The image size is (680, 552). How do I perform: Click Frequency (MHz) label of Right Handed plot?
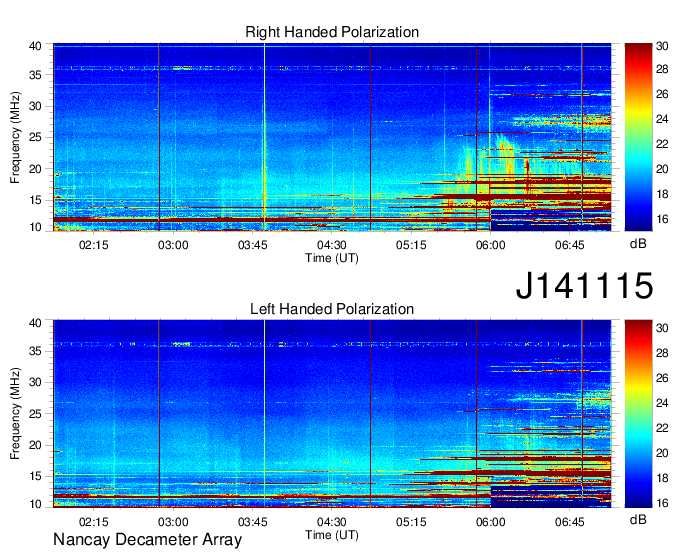coord(15,137)
